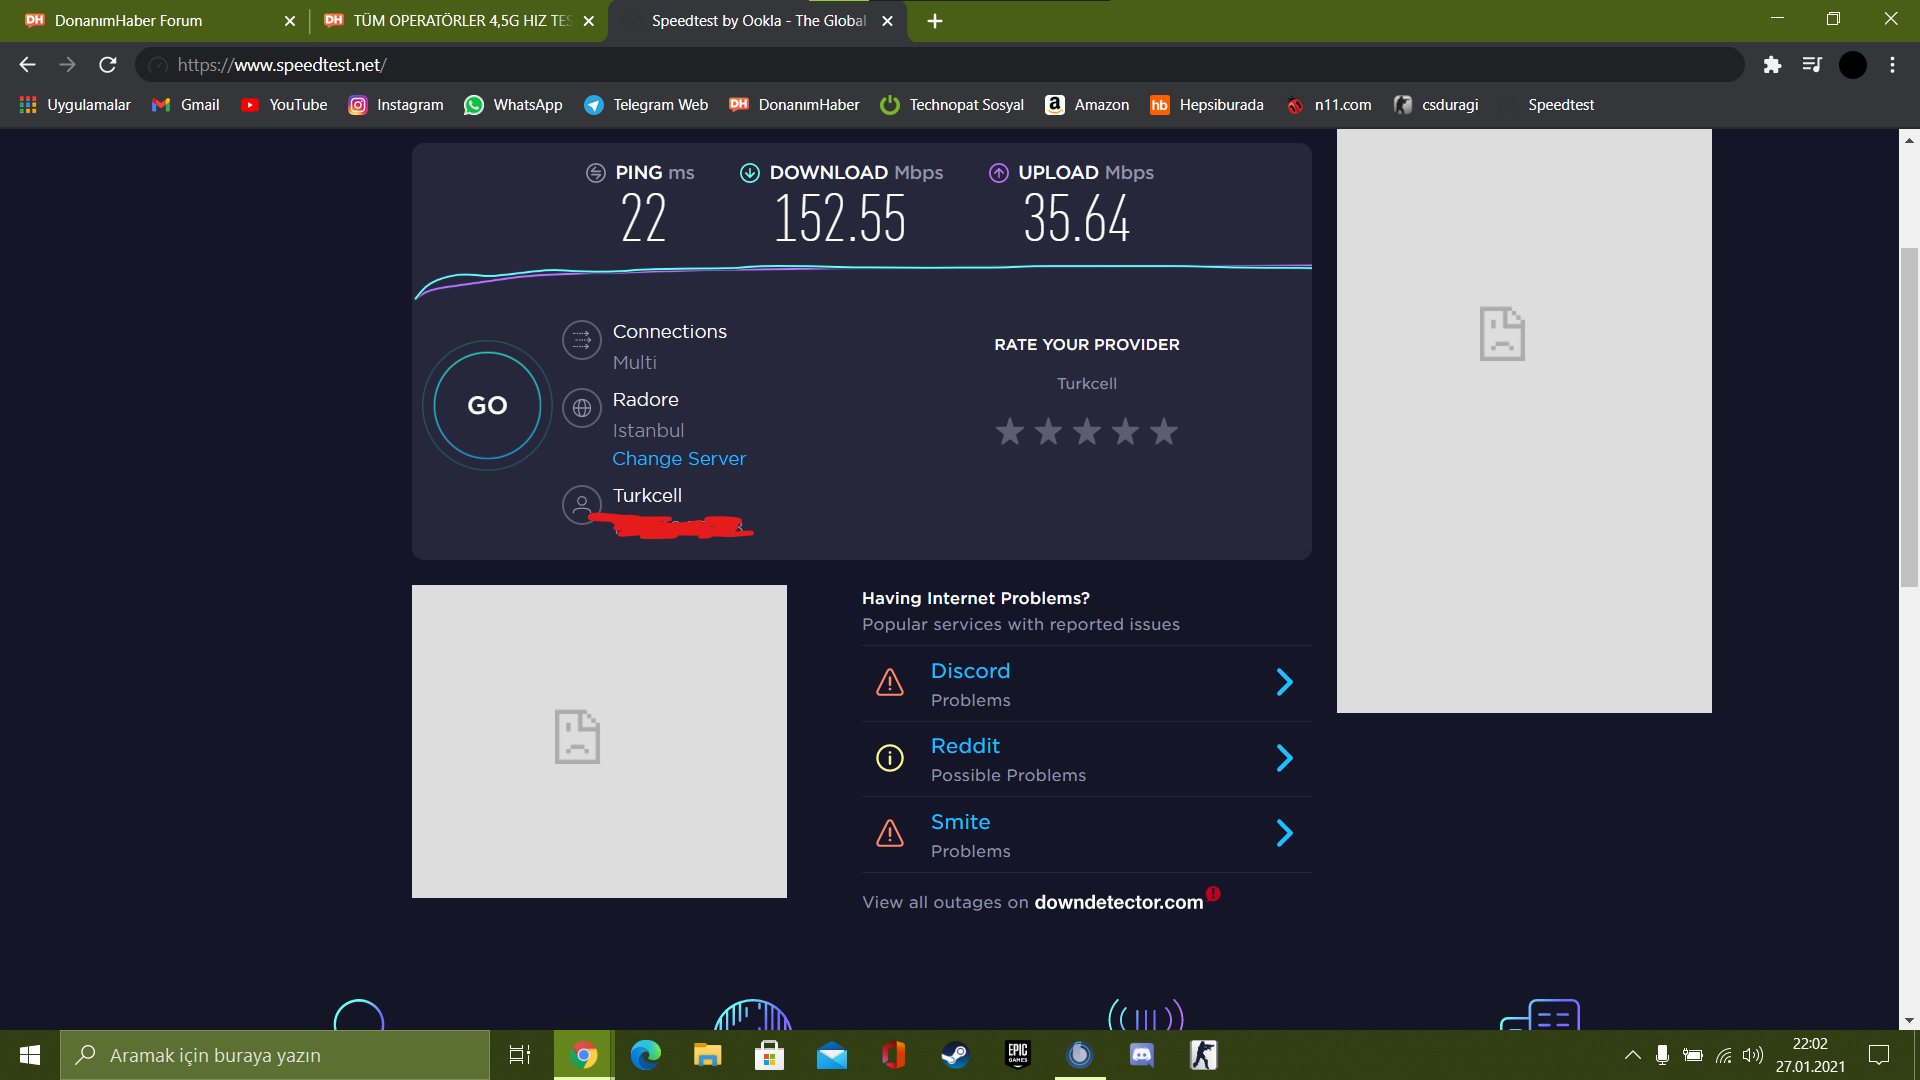Close the Speedtest by Ookla tab
Screen dimensions: 1920x1080
(x=887, y=21)
